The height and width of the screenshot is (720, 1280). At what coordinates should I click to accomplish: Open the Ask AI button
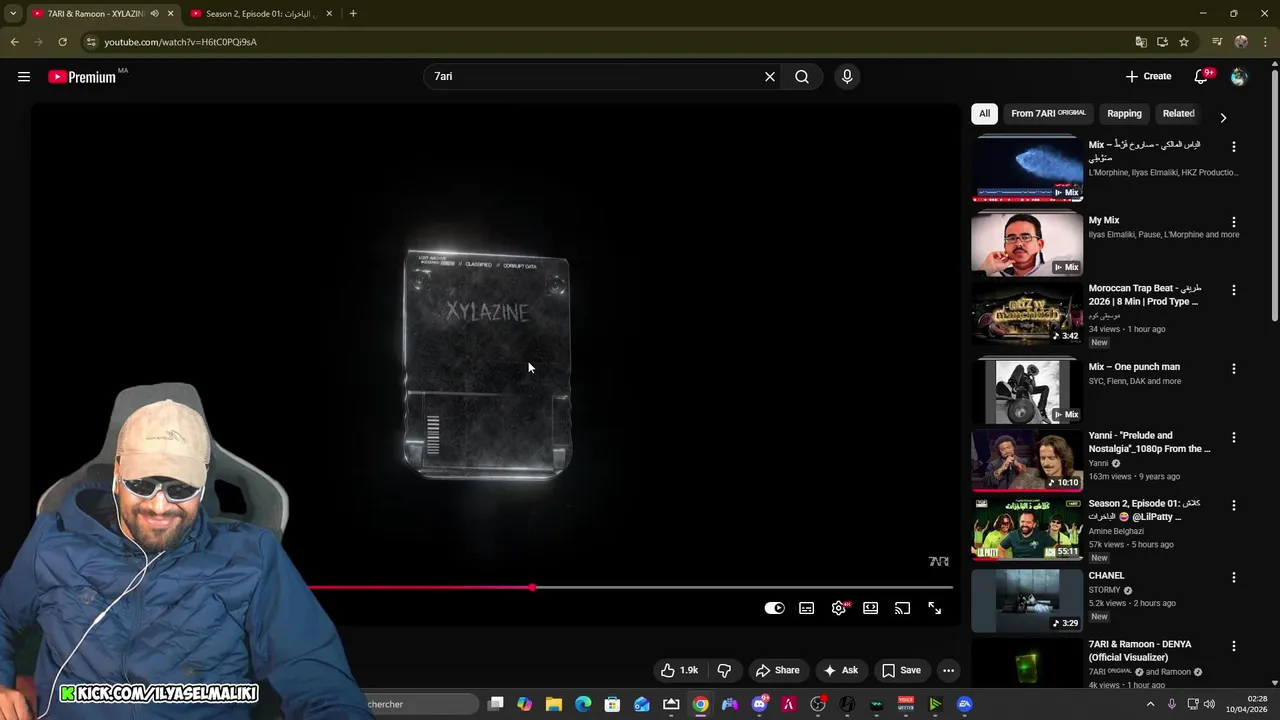(840, 670)
